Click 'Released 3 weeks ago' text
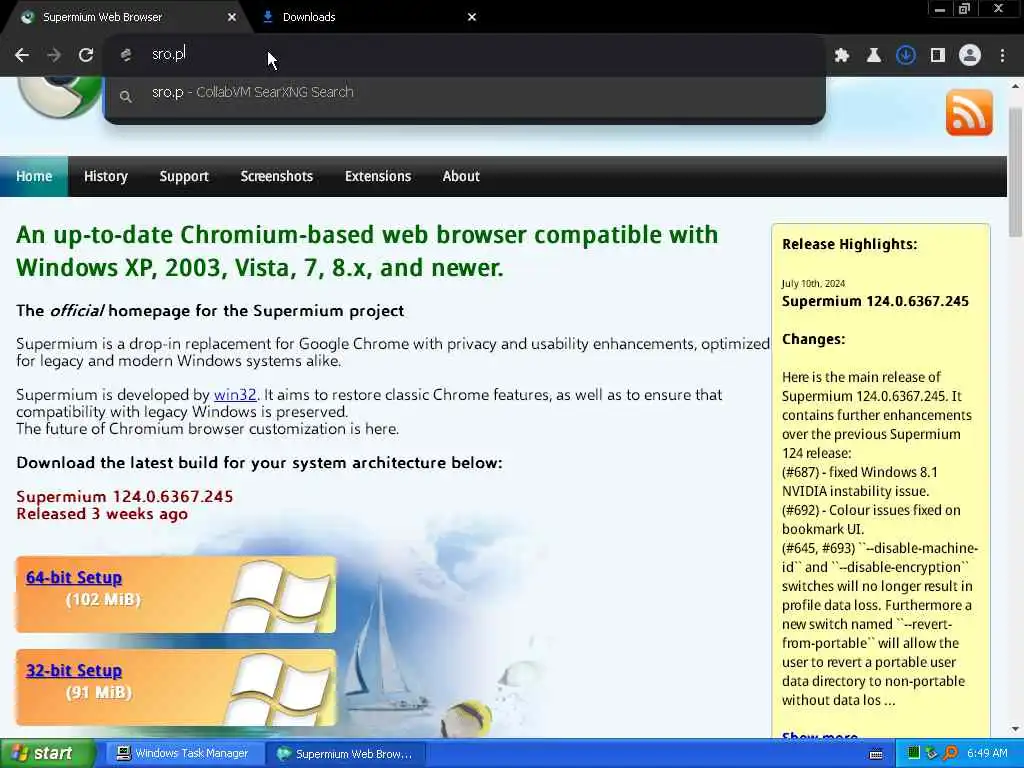The image size is (1024, 768). (x=102, y=514)
